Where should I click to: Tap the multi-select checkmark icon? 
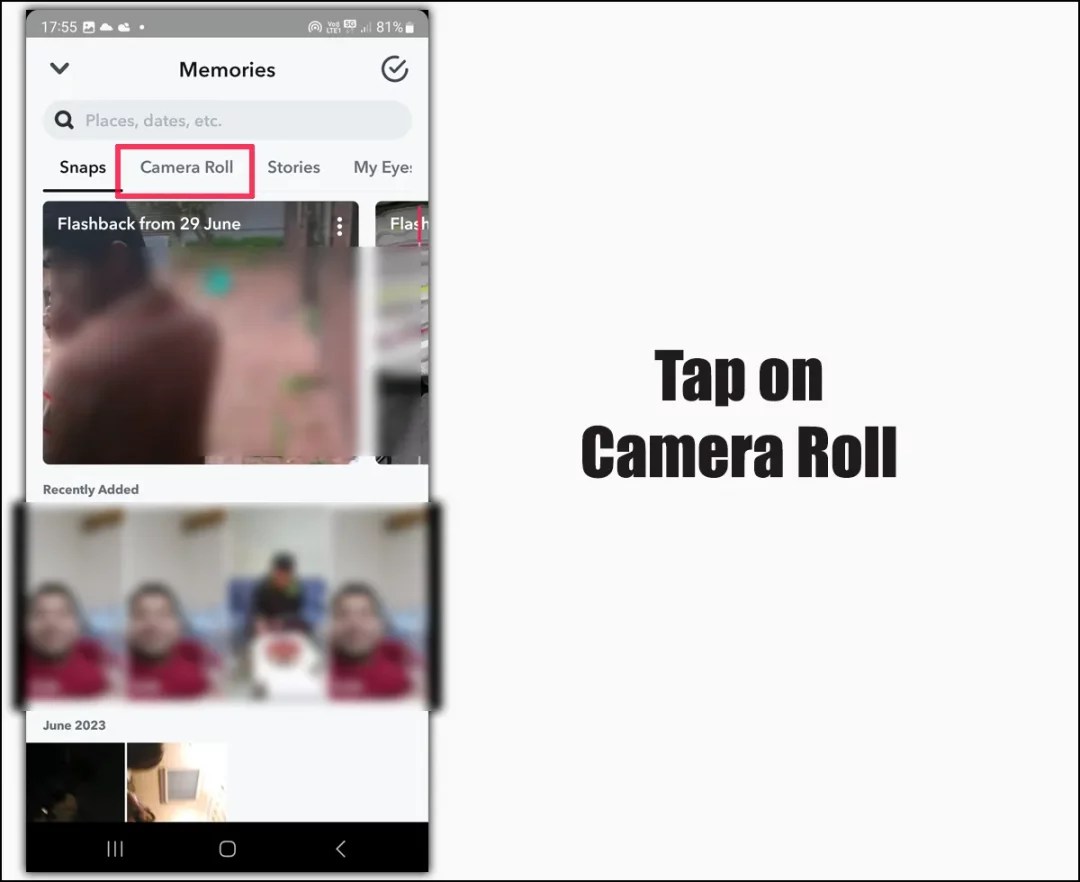394,69
